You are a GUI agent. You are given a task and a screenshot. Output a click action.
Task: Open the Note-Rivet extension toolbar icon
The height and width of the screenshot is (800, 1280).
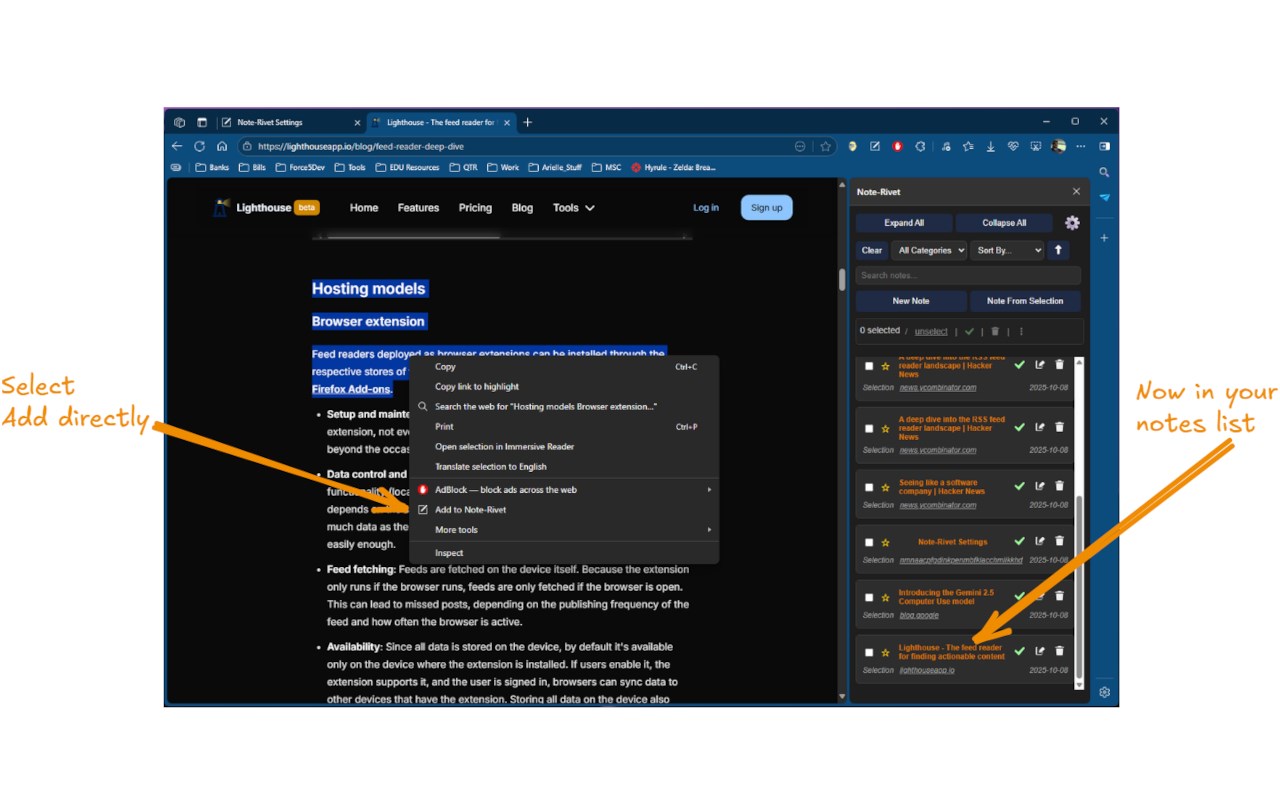click(x=875, y=146)
